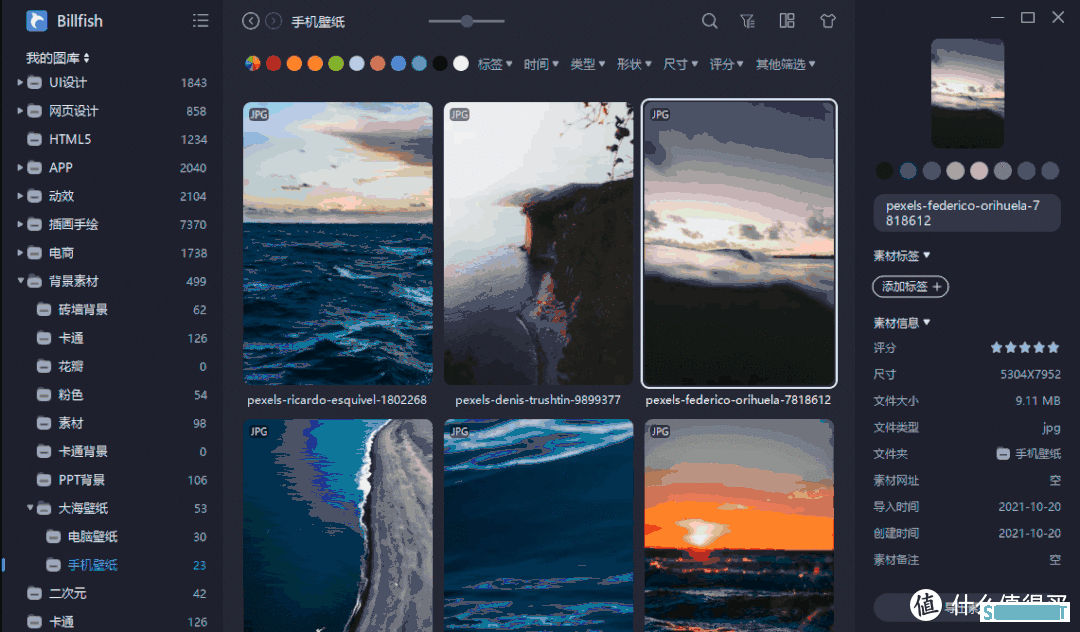Image resolution: width=1080 pixels, height=632 pixels.
Task: Adjust the thumbnail size slider handle
Action: [467, 21]
